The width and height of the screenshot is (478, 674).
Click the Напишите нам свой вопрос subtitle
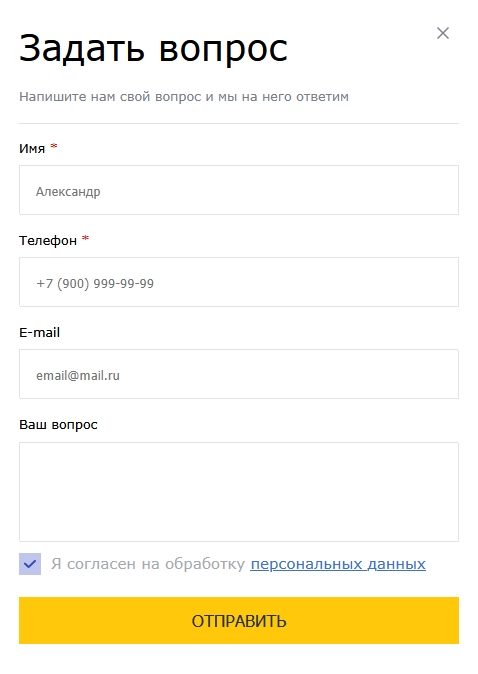pos(184,97)
